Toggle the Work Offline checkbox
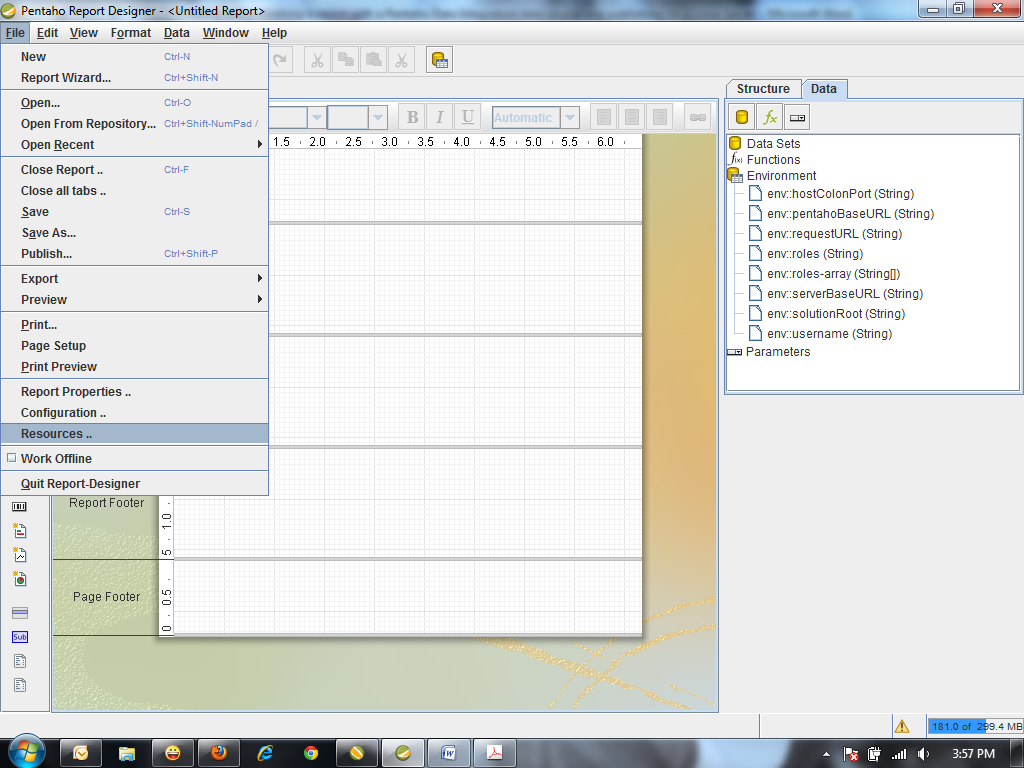Screen dimensions: 1024x768 [x=11, y=458]
